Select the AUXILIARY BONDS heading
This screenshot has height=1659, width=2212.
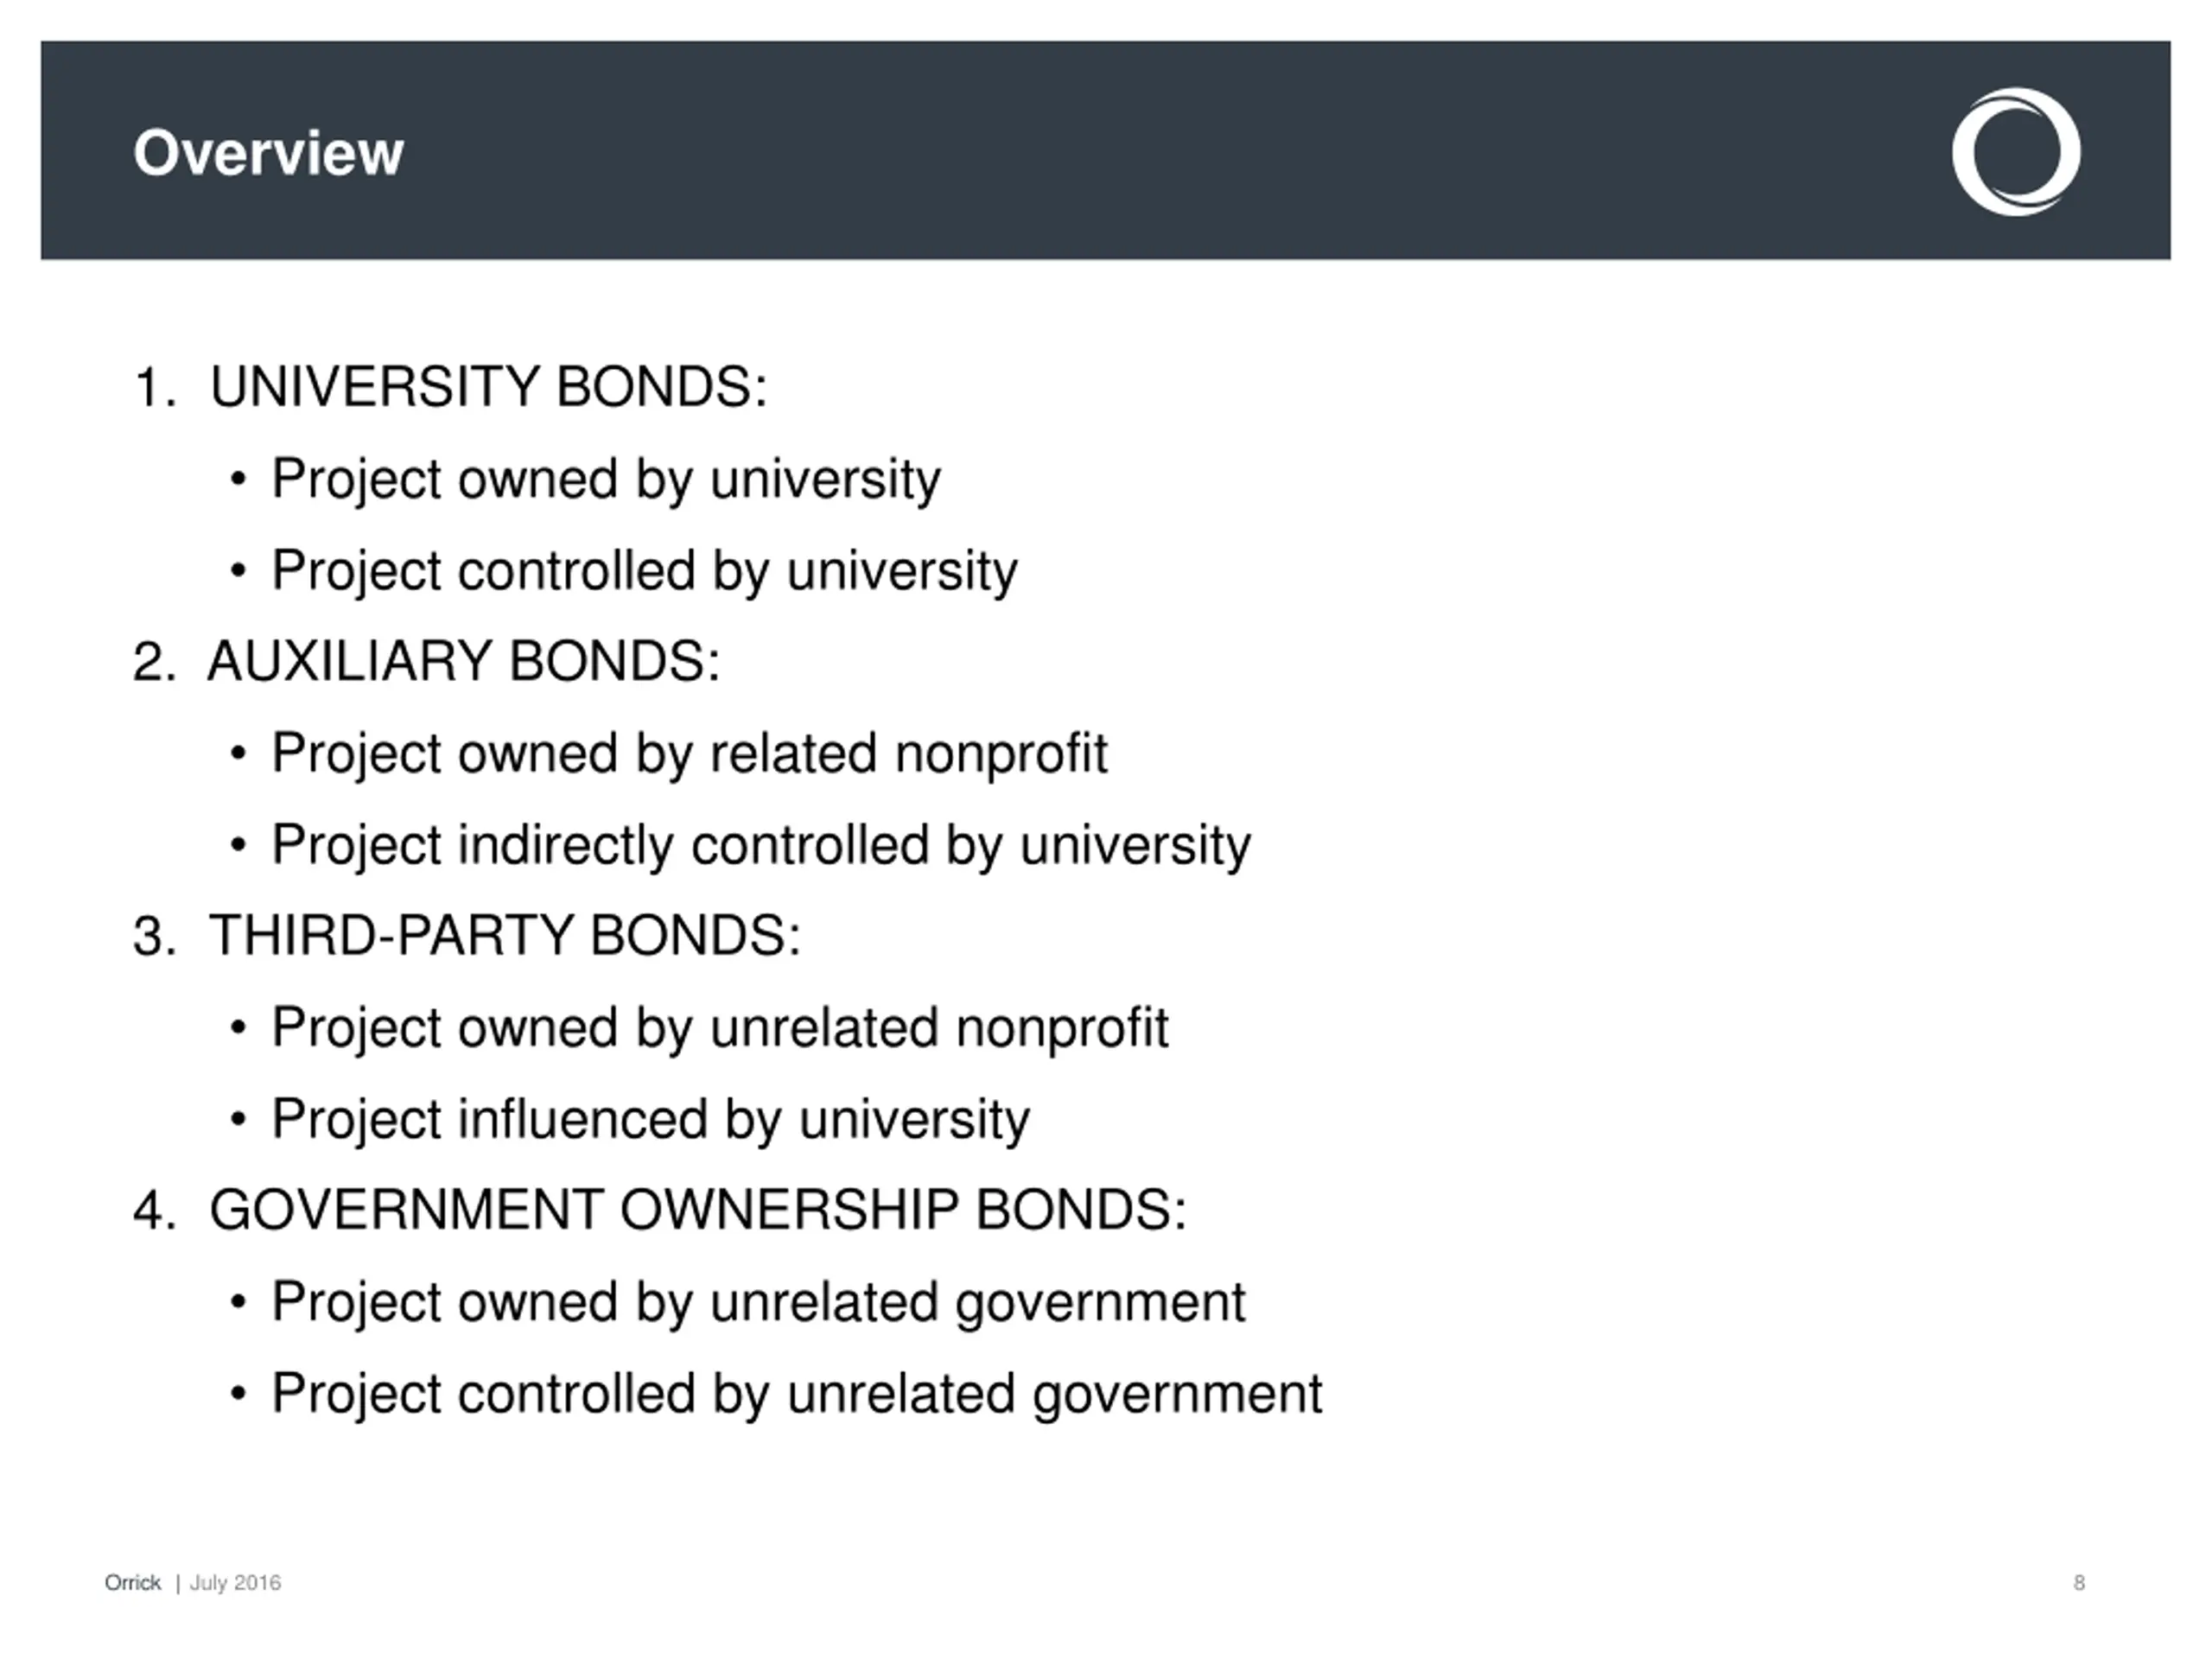[464, 661]
